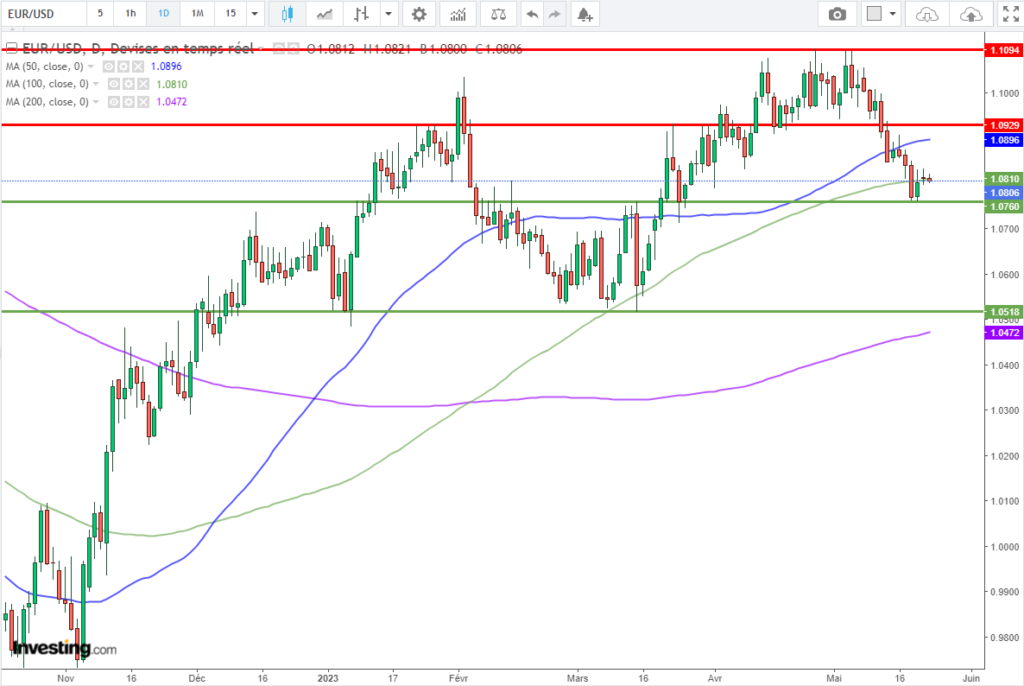Click the MA 200 value 1.0472
Image resolution: width=1024 pixels, height=686 pixels.
coord(172,102)
